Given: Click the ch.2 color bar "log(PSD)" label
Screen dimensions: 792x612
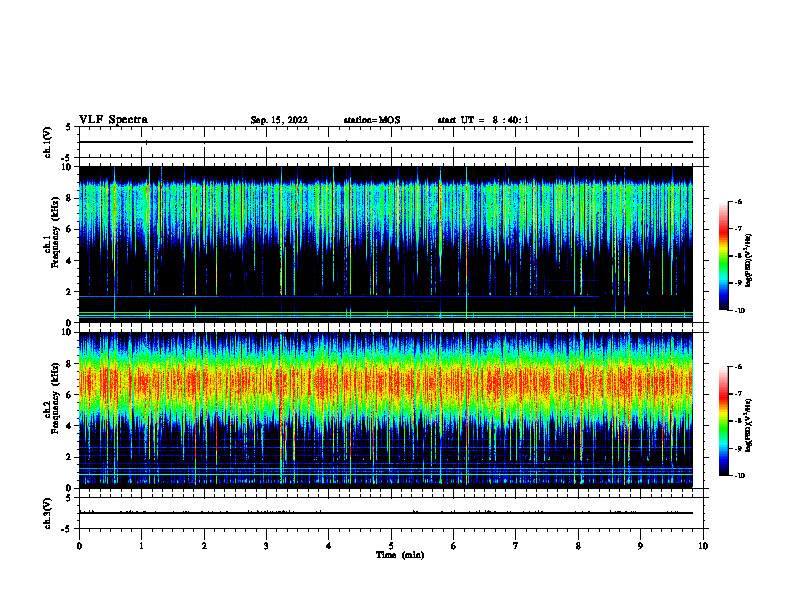Looking at the screenshot, I should coord(749,427).
